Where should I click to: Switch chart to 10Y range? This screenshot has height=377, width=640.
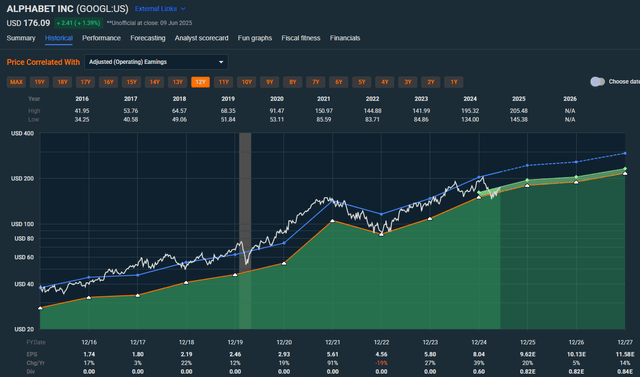tap(247, 82)
